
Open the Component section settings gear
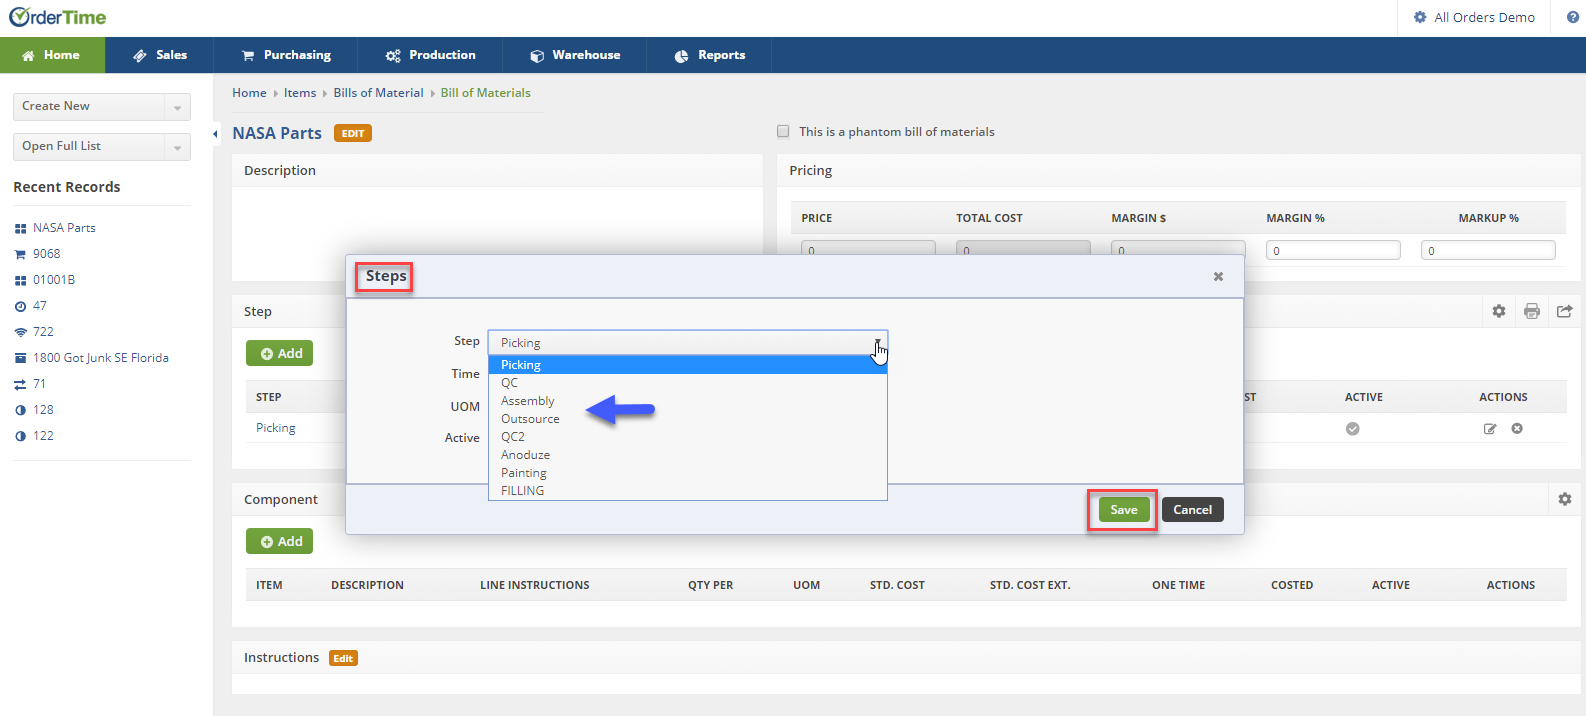[x=1565, y=499]
